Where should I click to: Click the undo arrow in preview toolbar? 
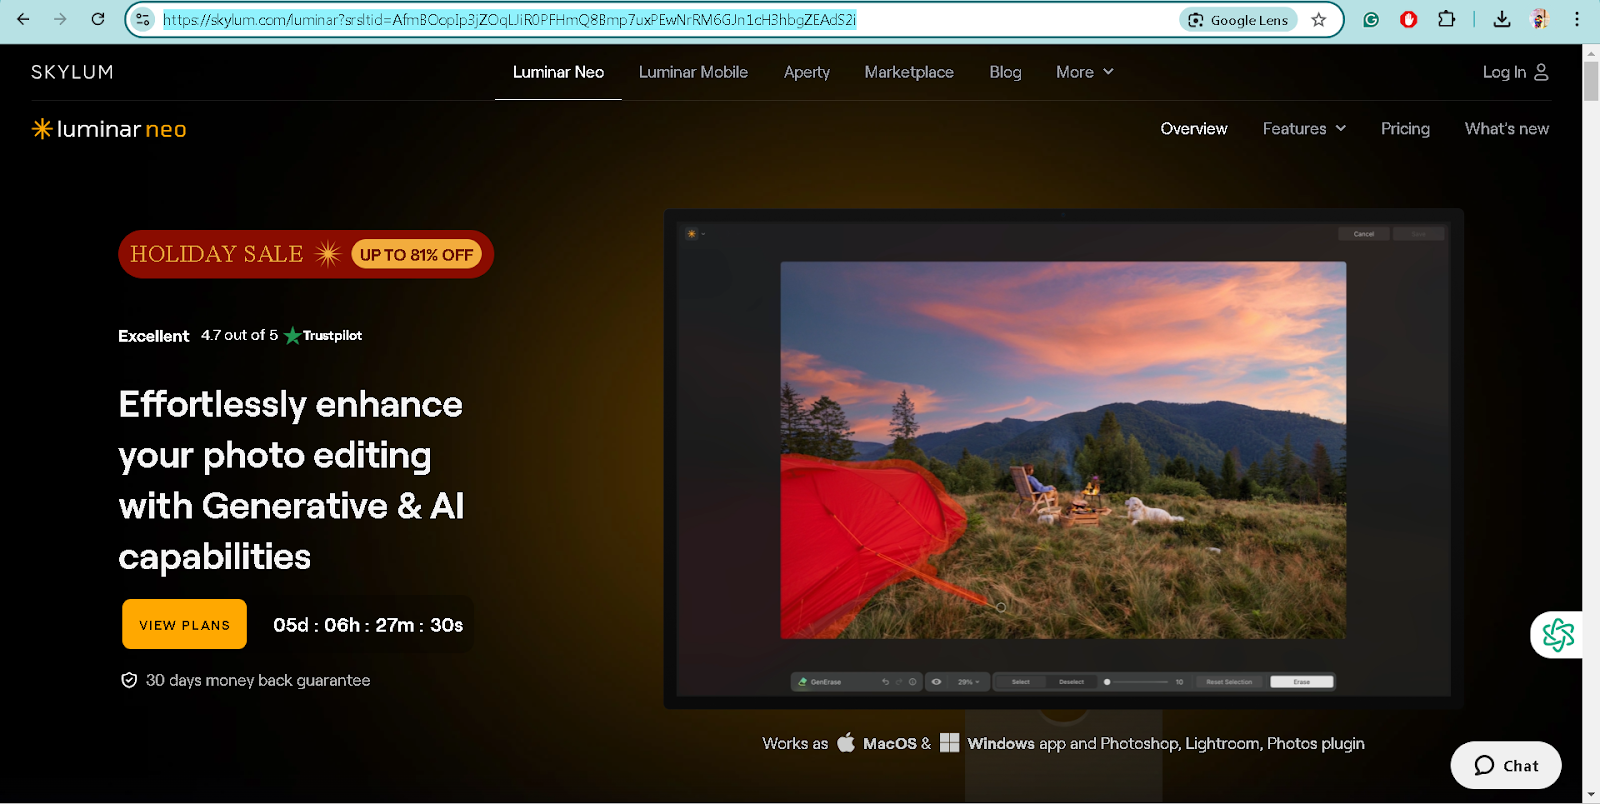(x=885, y=682)
